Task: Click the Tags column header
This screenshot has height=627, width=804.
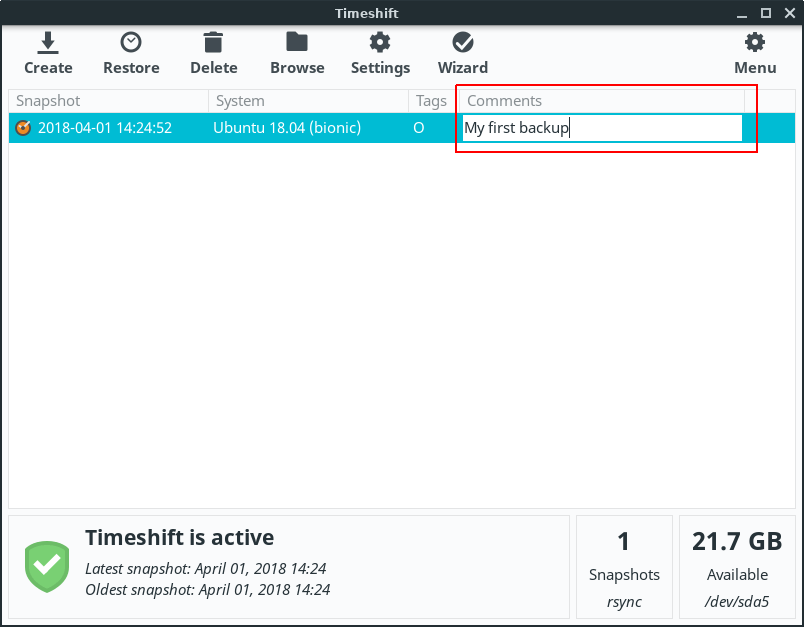Action: (431, 101)
